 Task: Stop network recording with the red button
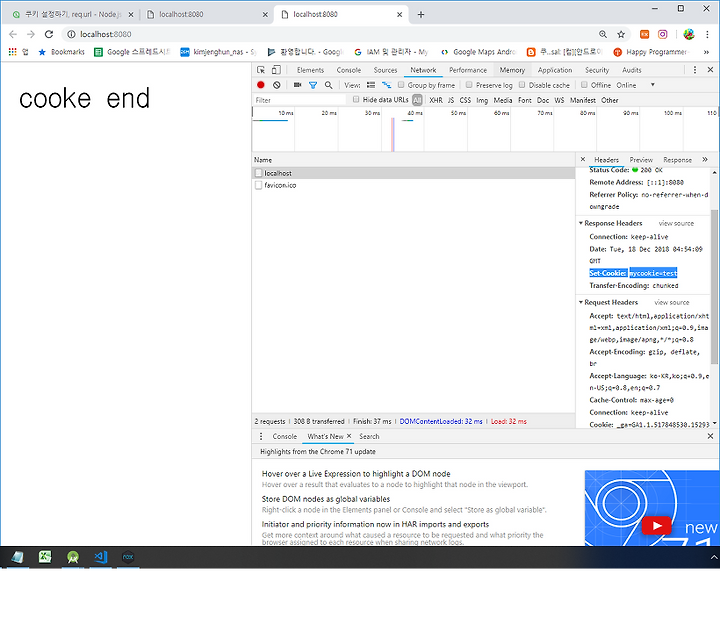point(261,85)
